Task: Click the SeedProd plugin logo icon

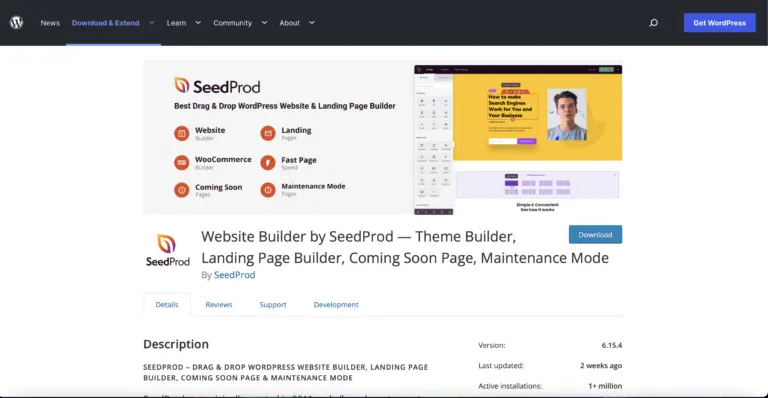Action: tap(168, 251)
